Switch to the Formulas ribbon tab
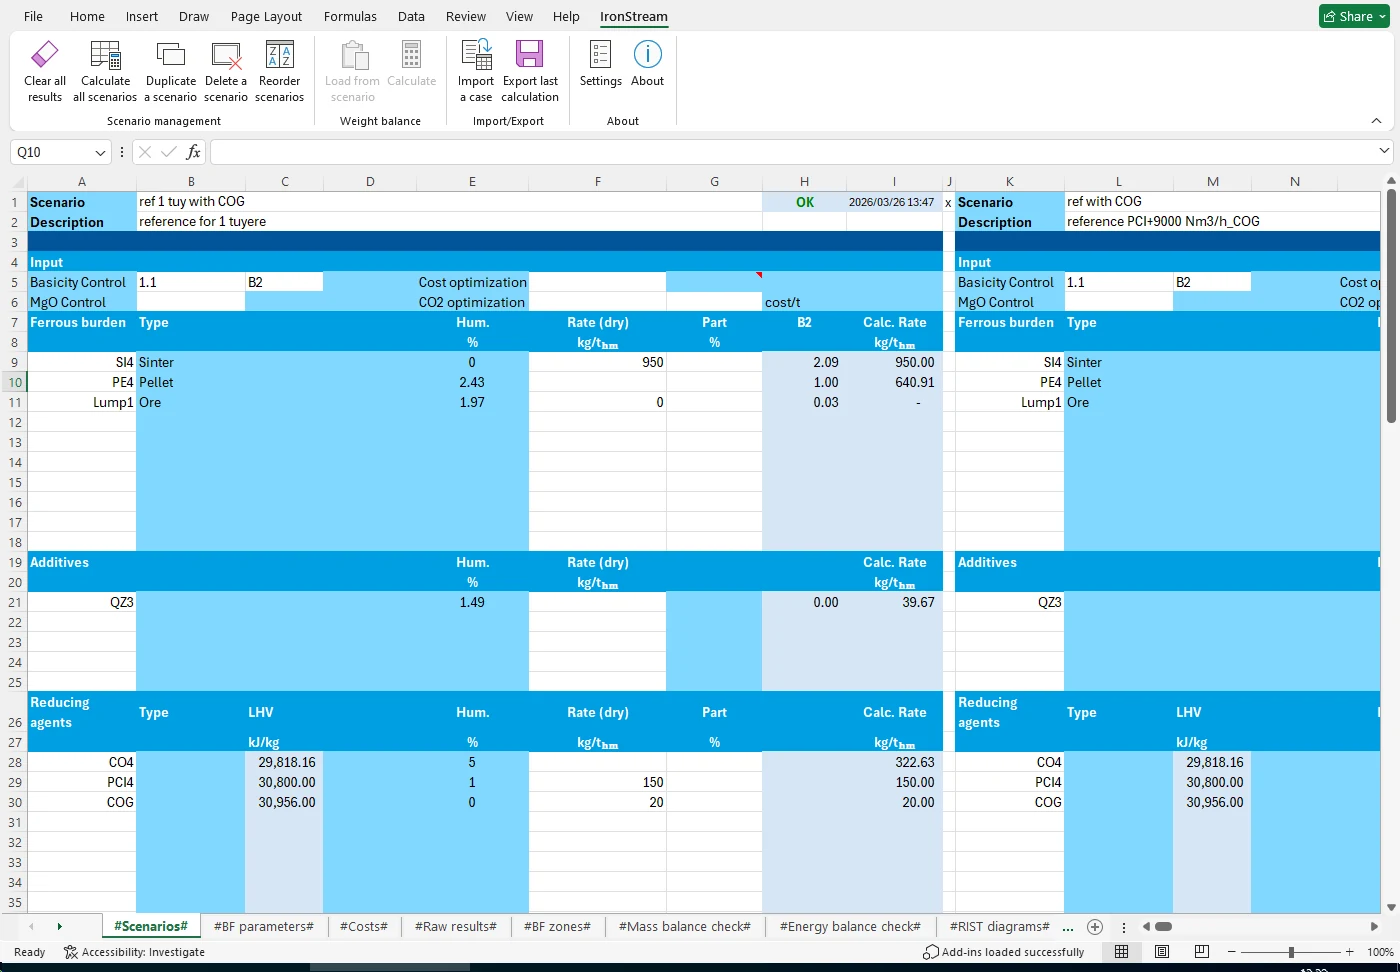 [x=350, y=16]
